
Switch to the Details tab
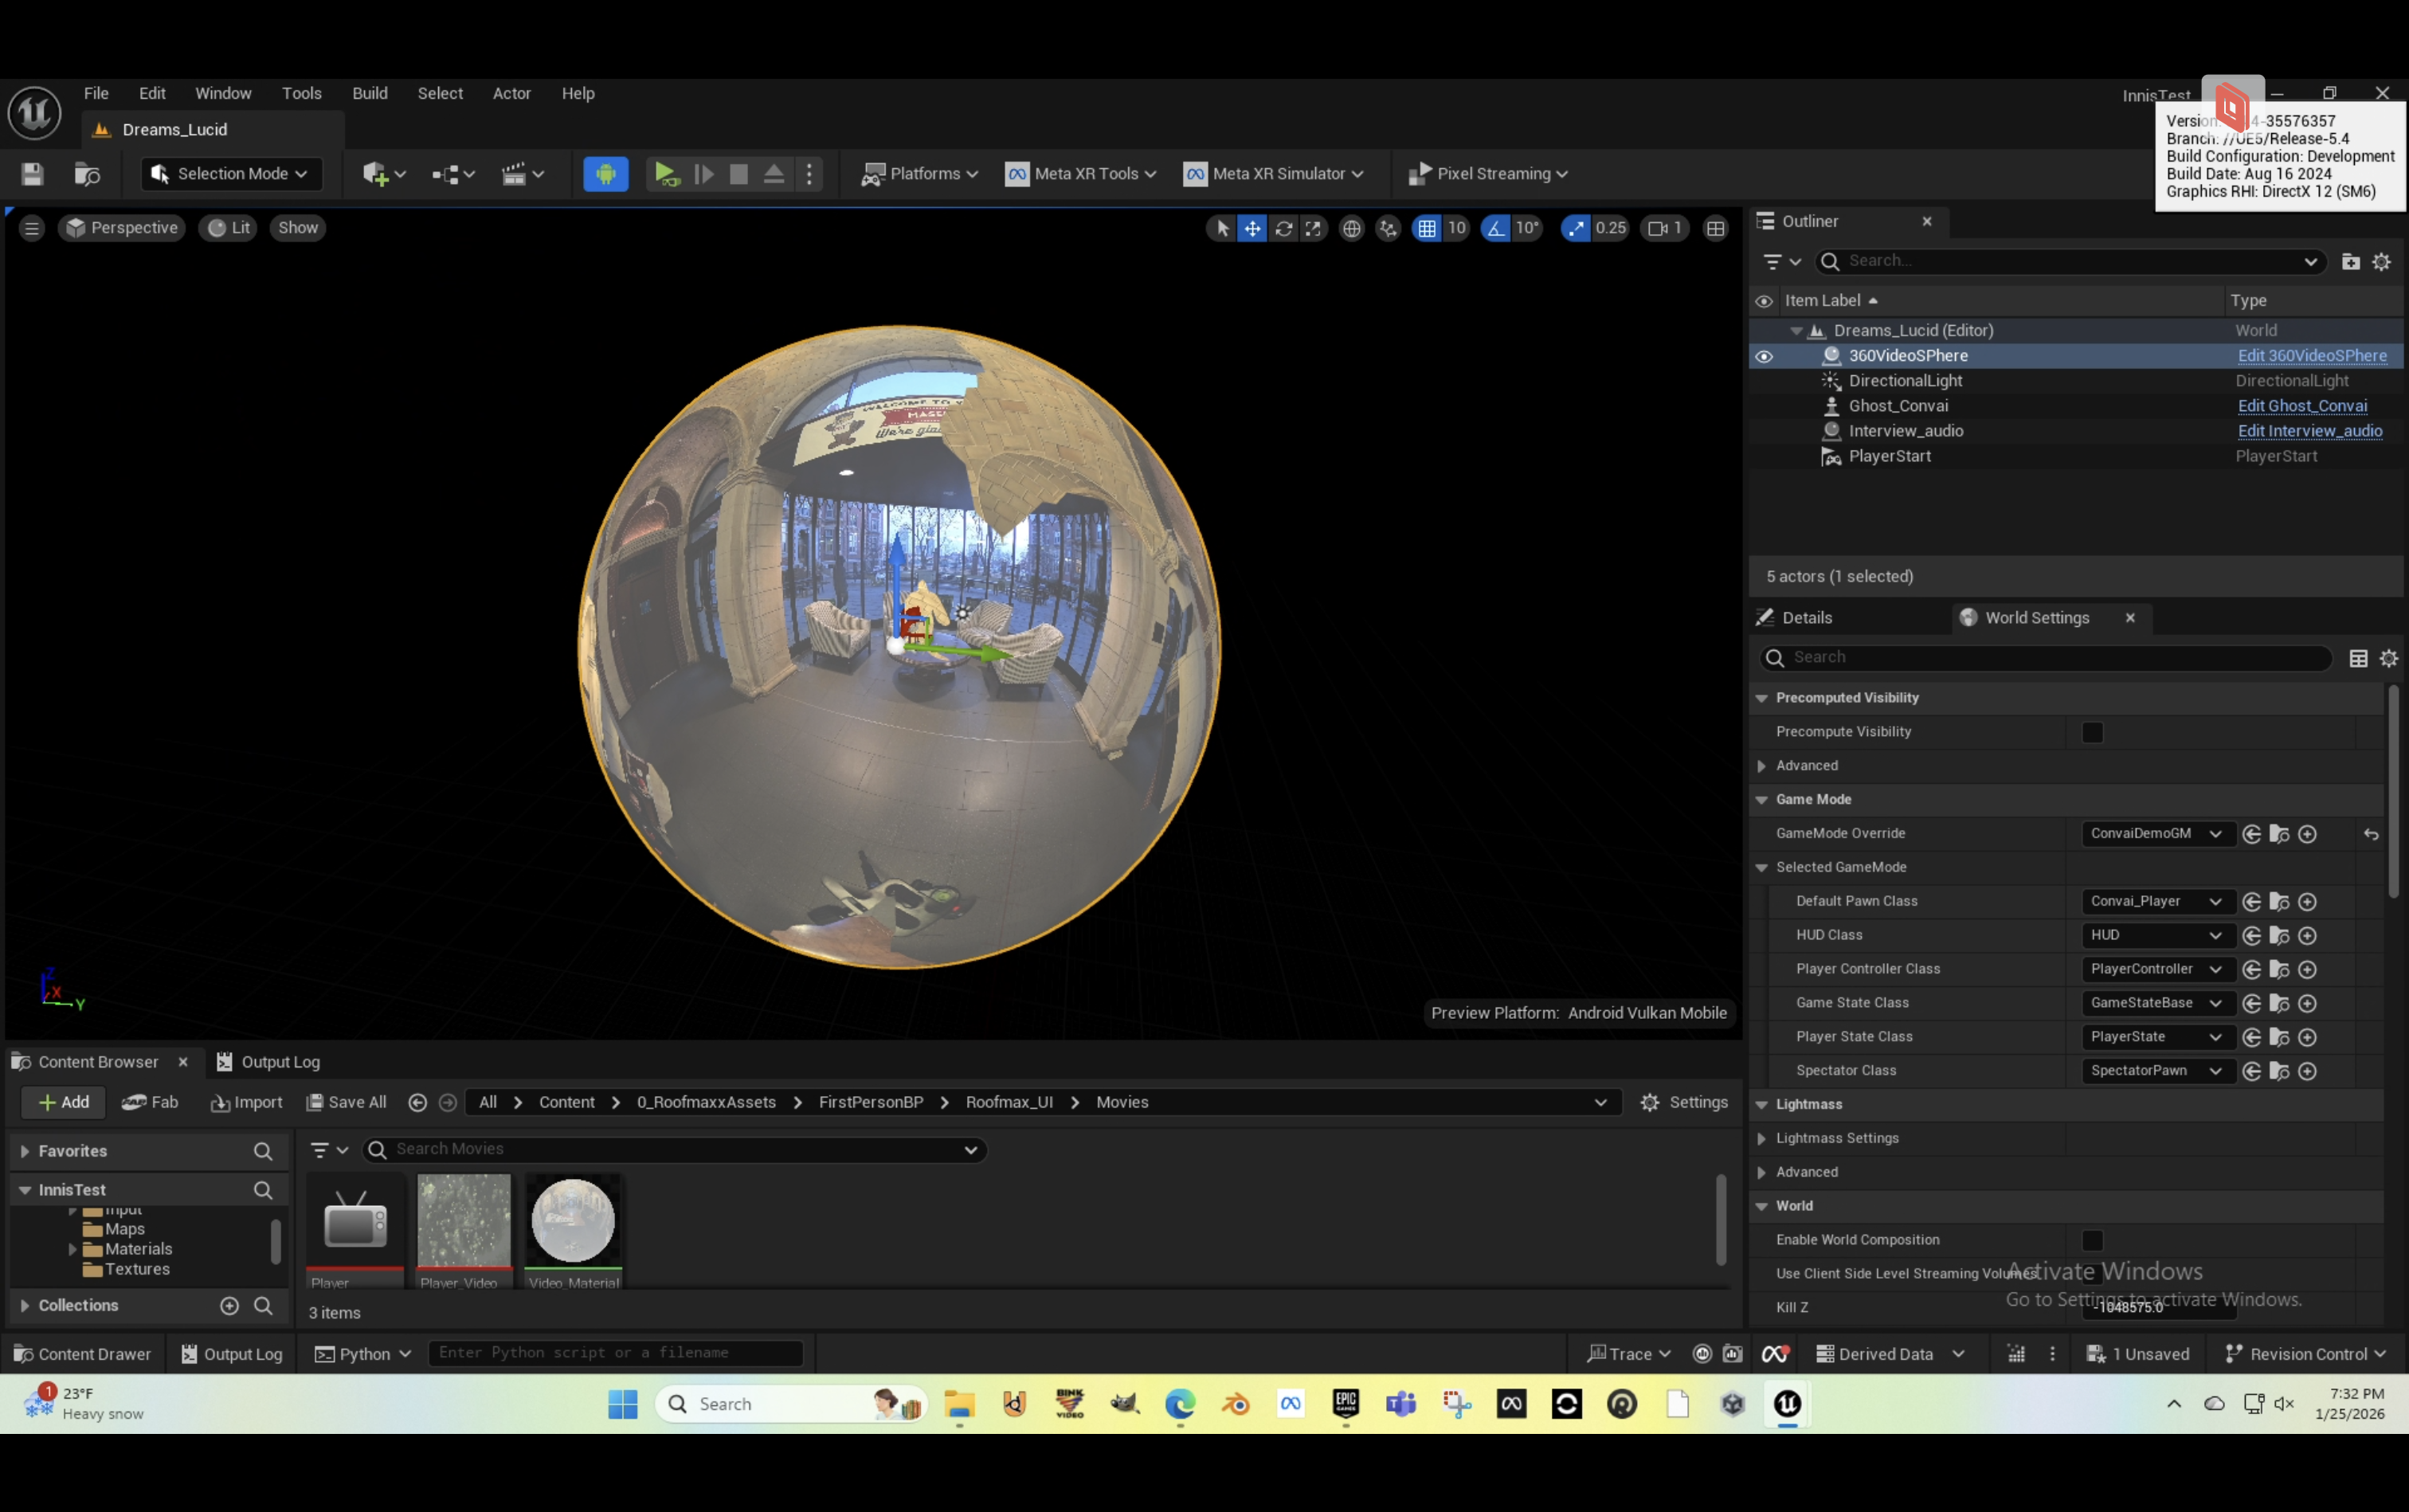[x=1806, y=618]
